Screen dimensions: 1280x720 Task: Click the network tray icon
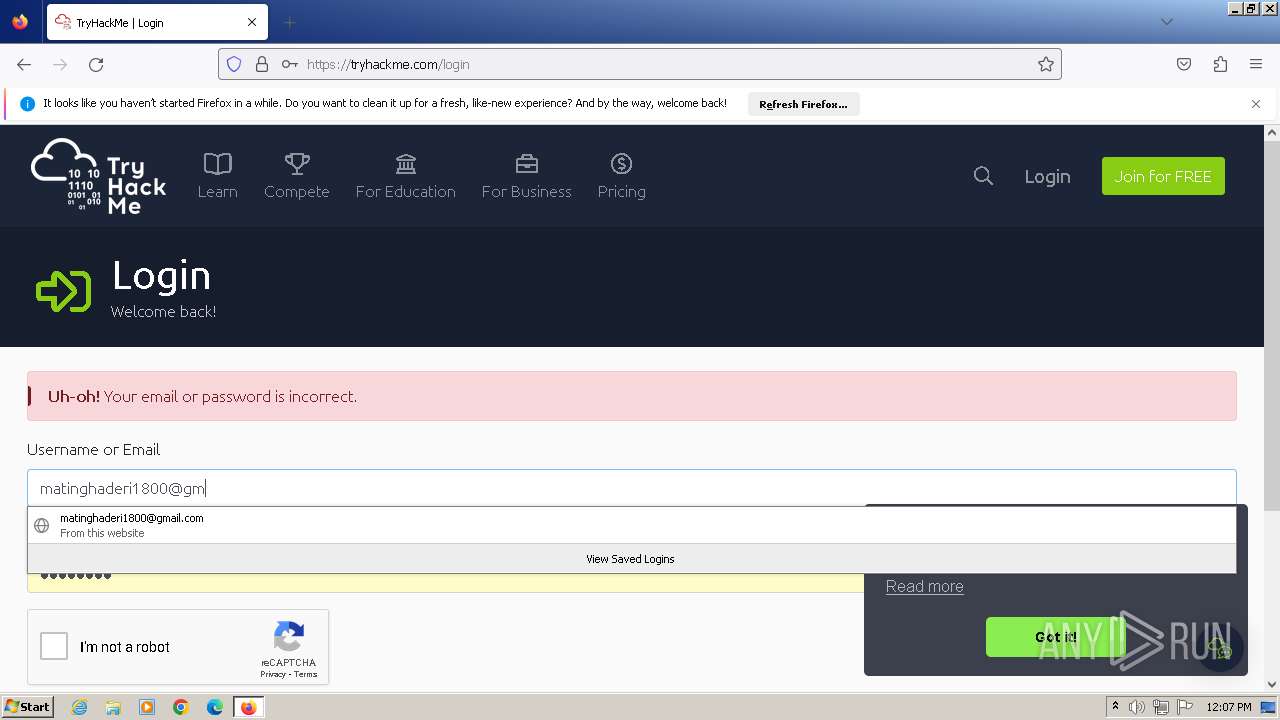[1161, 707]
